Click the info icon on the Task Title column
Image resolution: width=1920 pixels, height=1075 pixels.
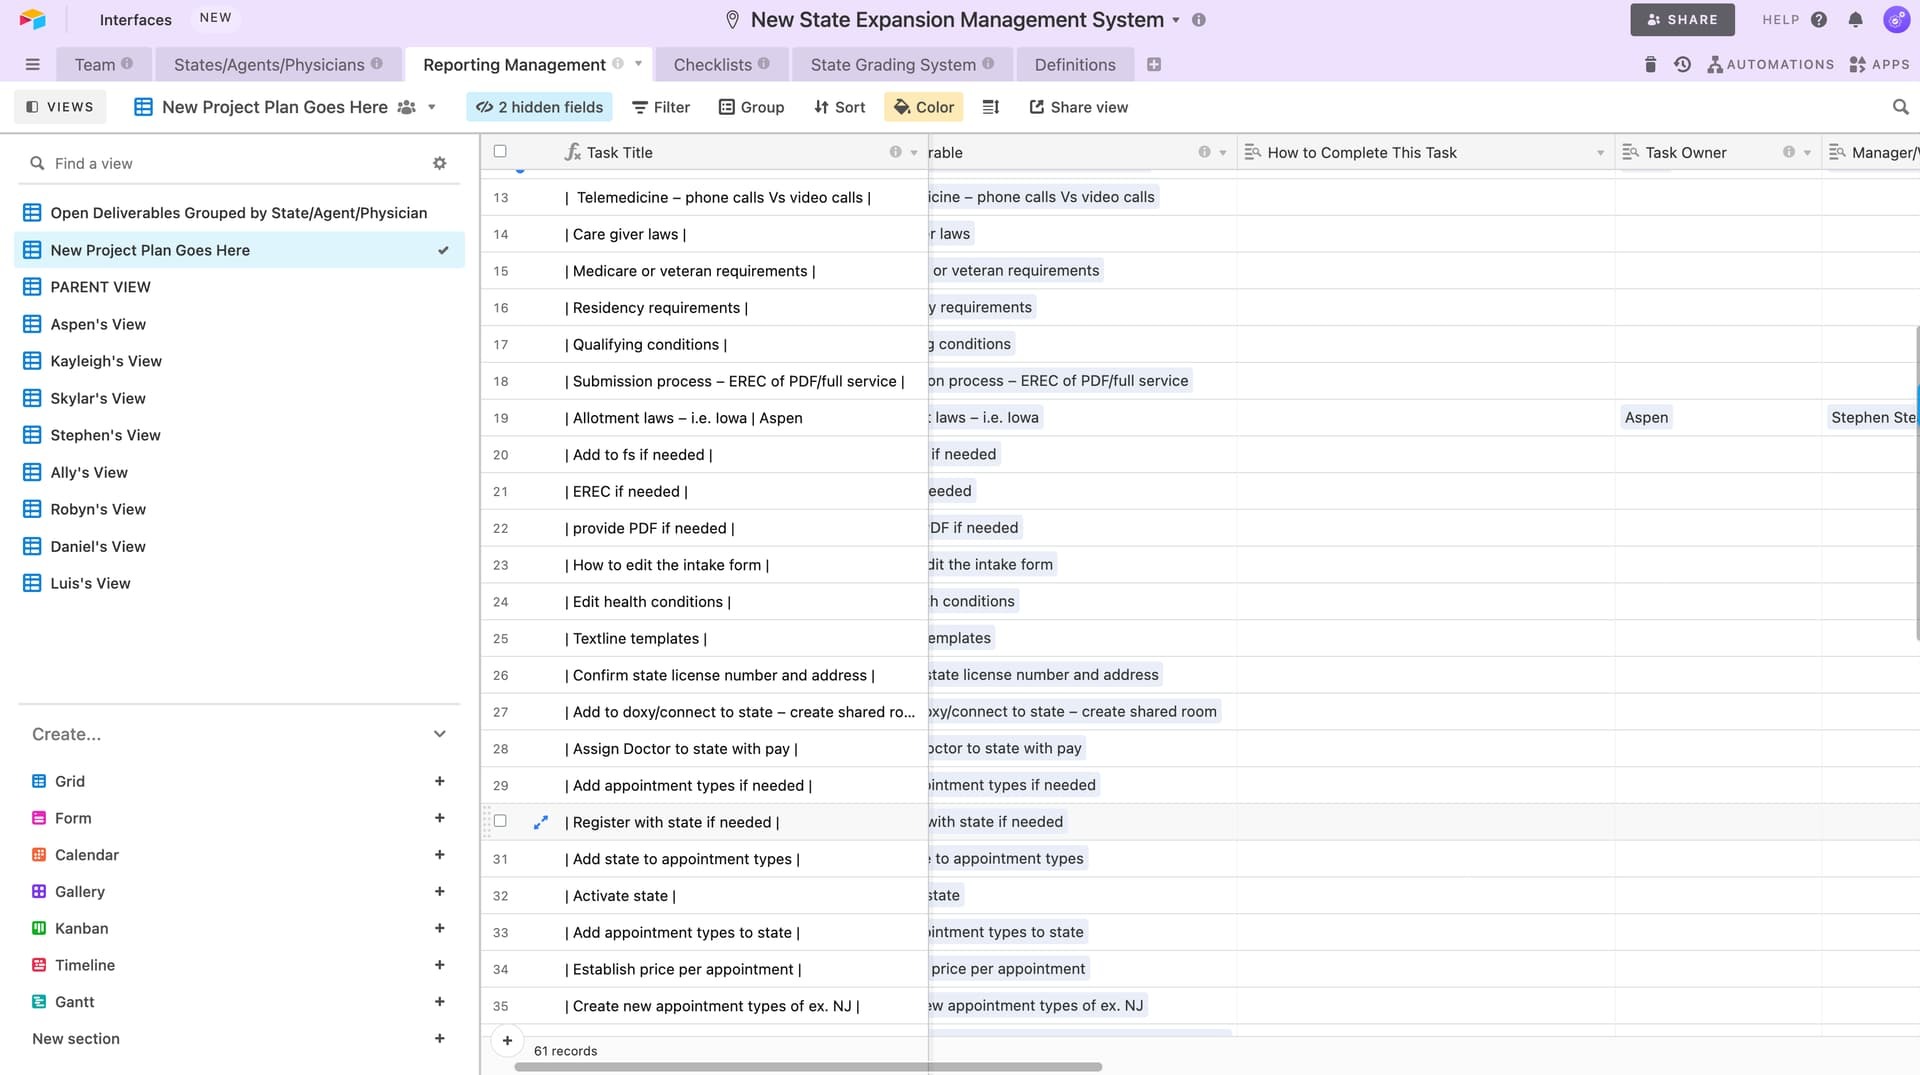pos(895,152)
